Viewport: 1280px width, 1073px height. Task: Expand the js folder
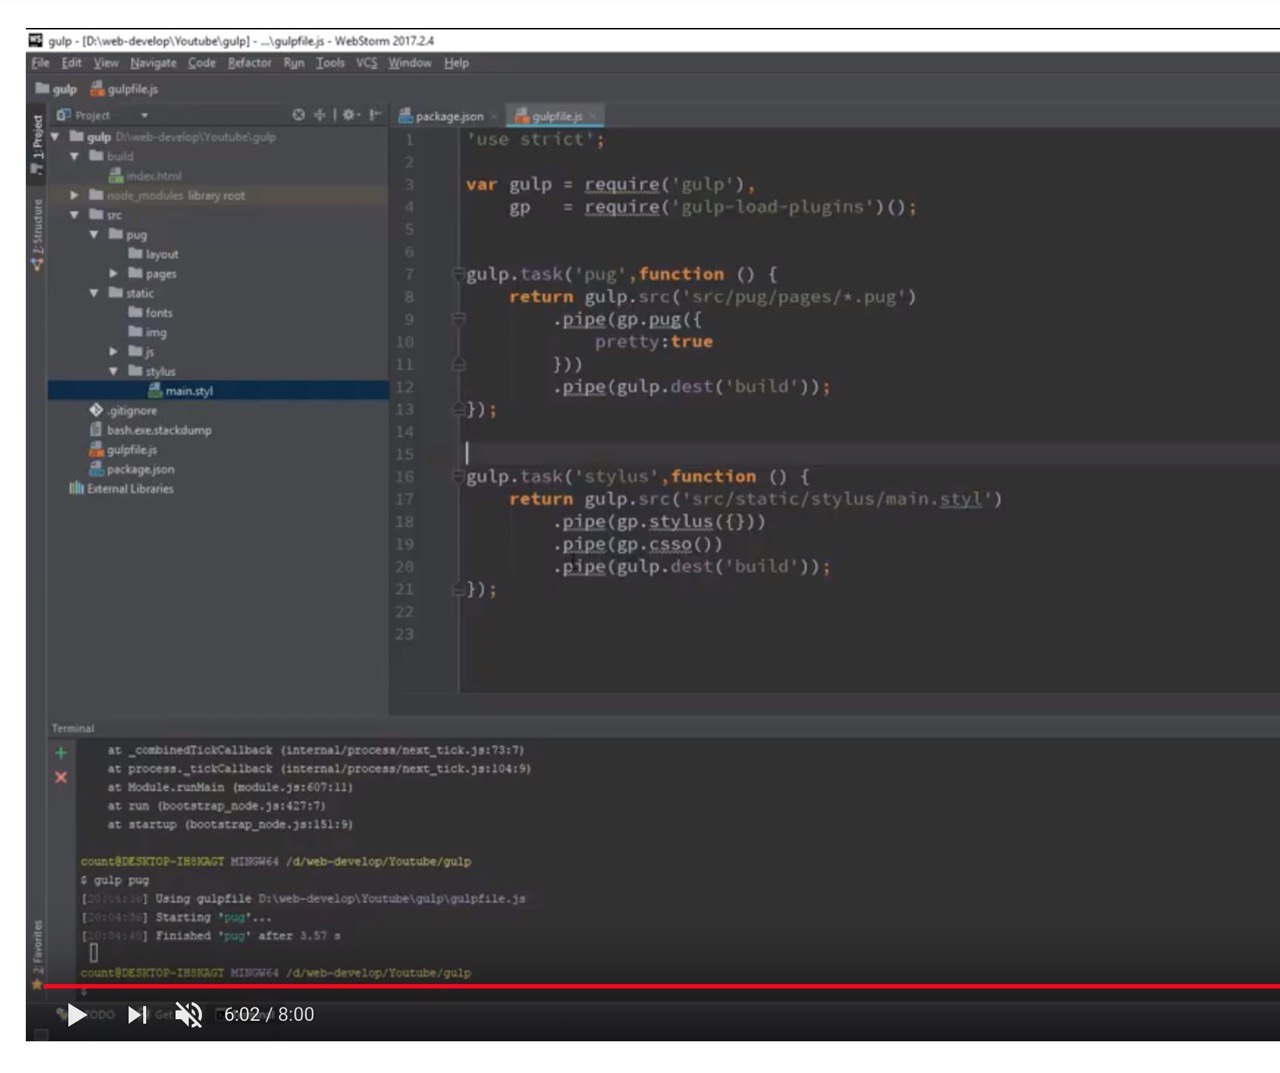113,351
